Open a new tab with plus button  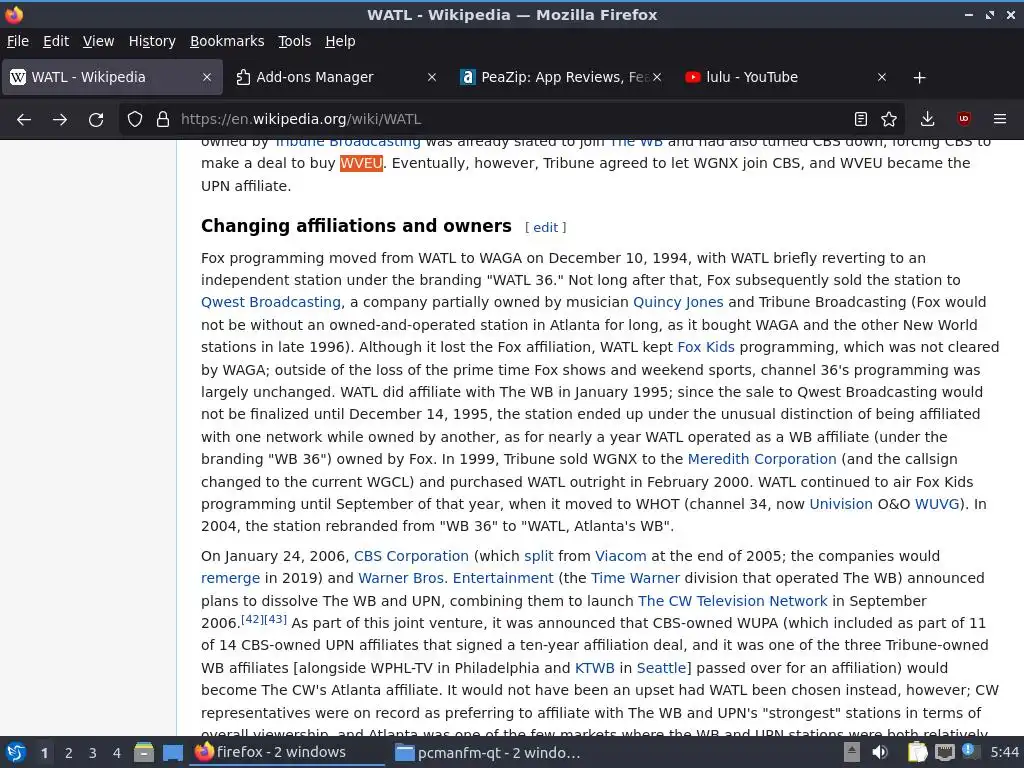pyautogui.click(x=920, y=78)
